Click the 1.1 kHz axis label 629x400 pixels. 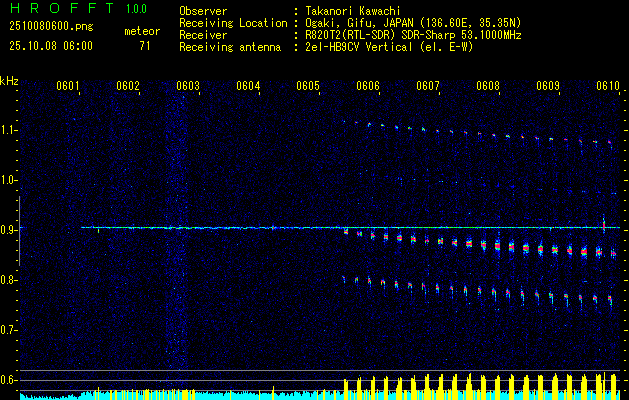[10, 130]
